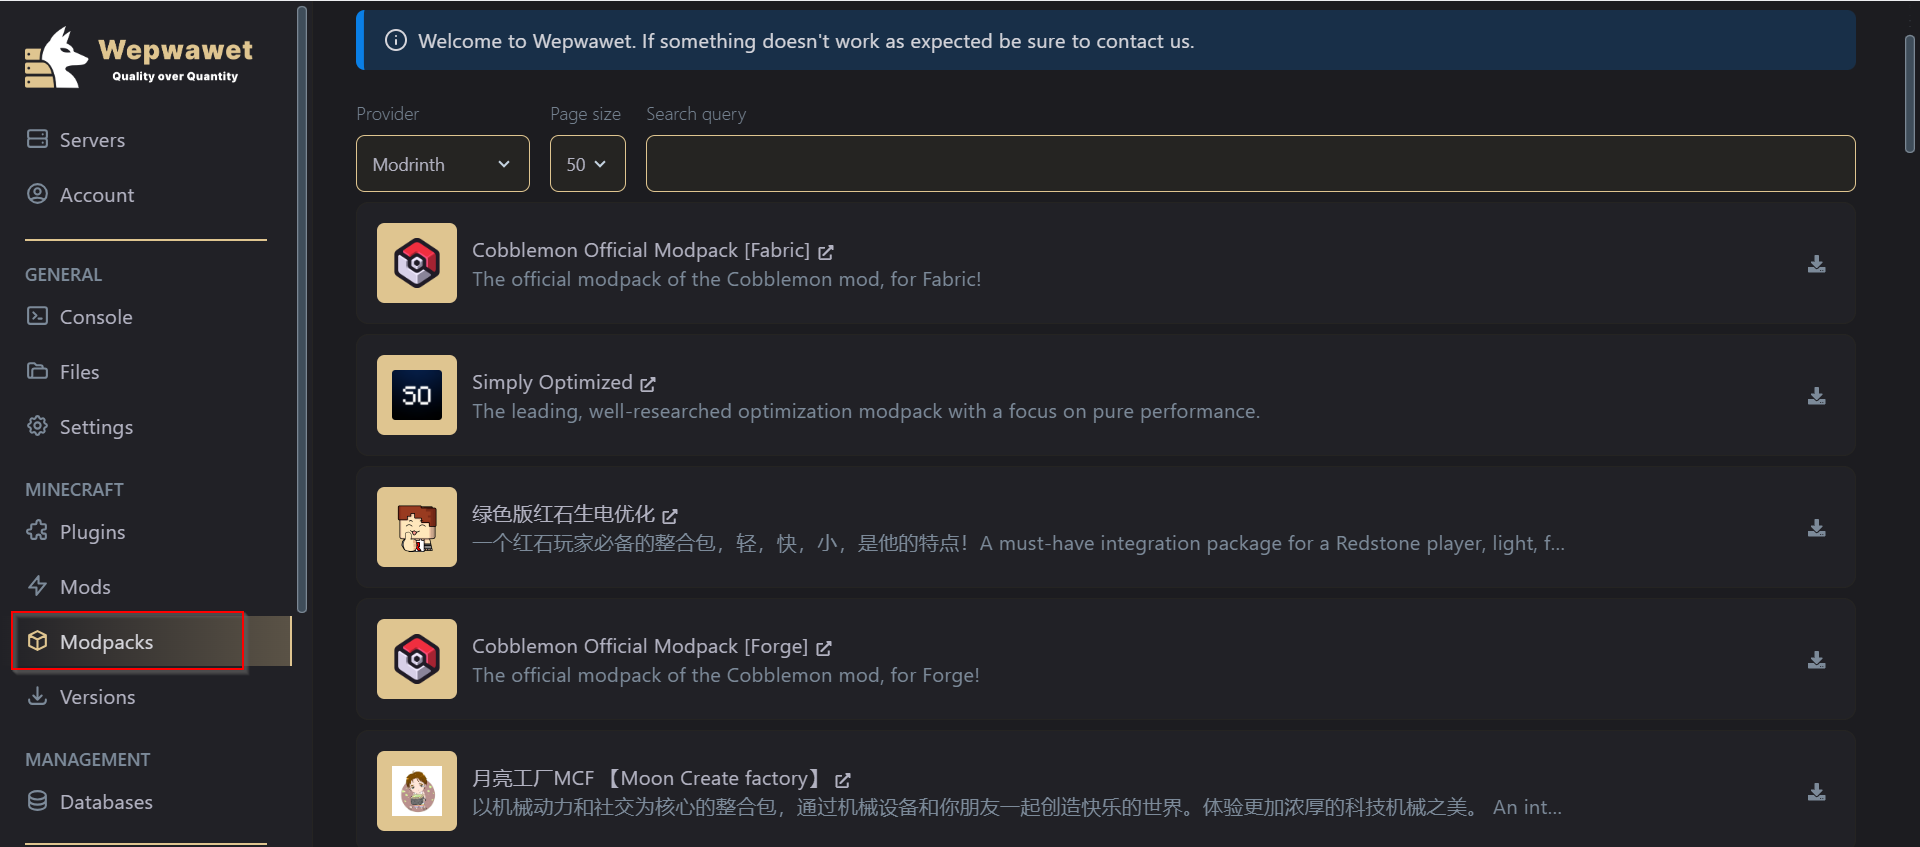Open external link for Cobblemon [Fabric]
The width and height of the screenshot is (1920, 847).
[826, 252]
